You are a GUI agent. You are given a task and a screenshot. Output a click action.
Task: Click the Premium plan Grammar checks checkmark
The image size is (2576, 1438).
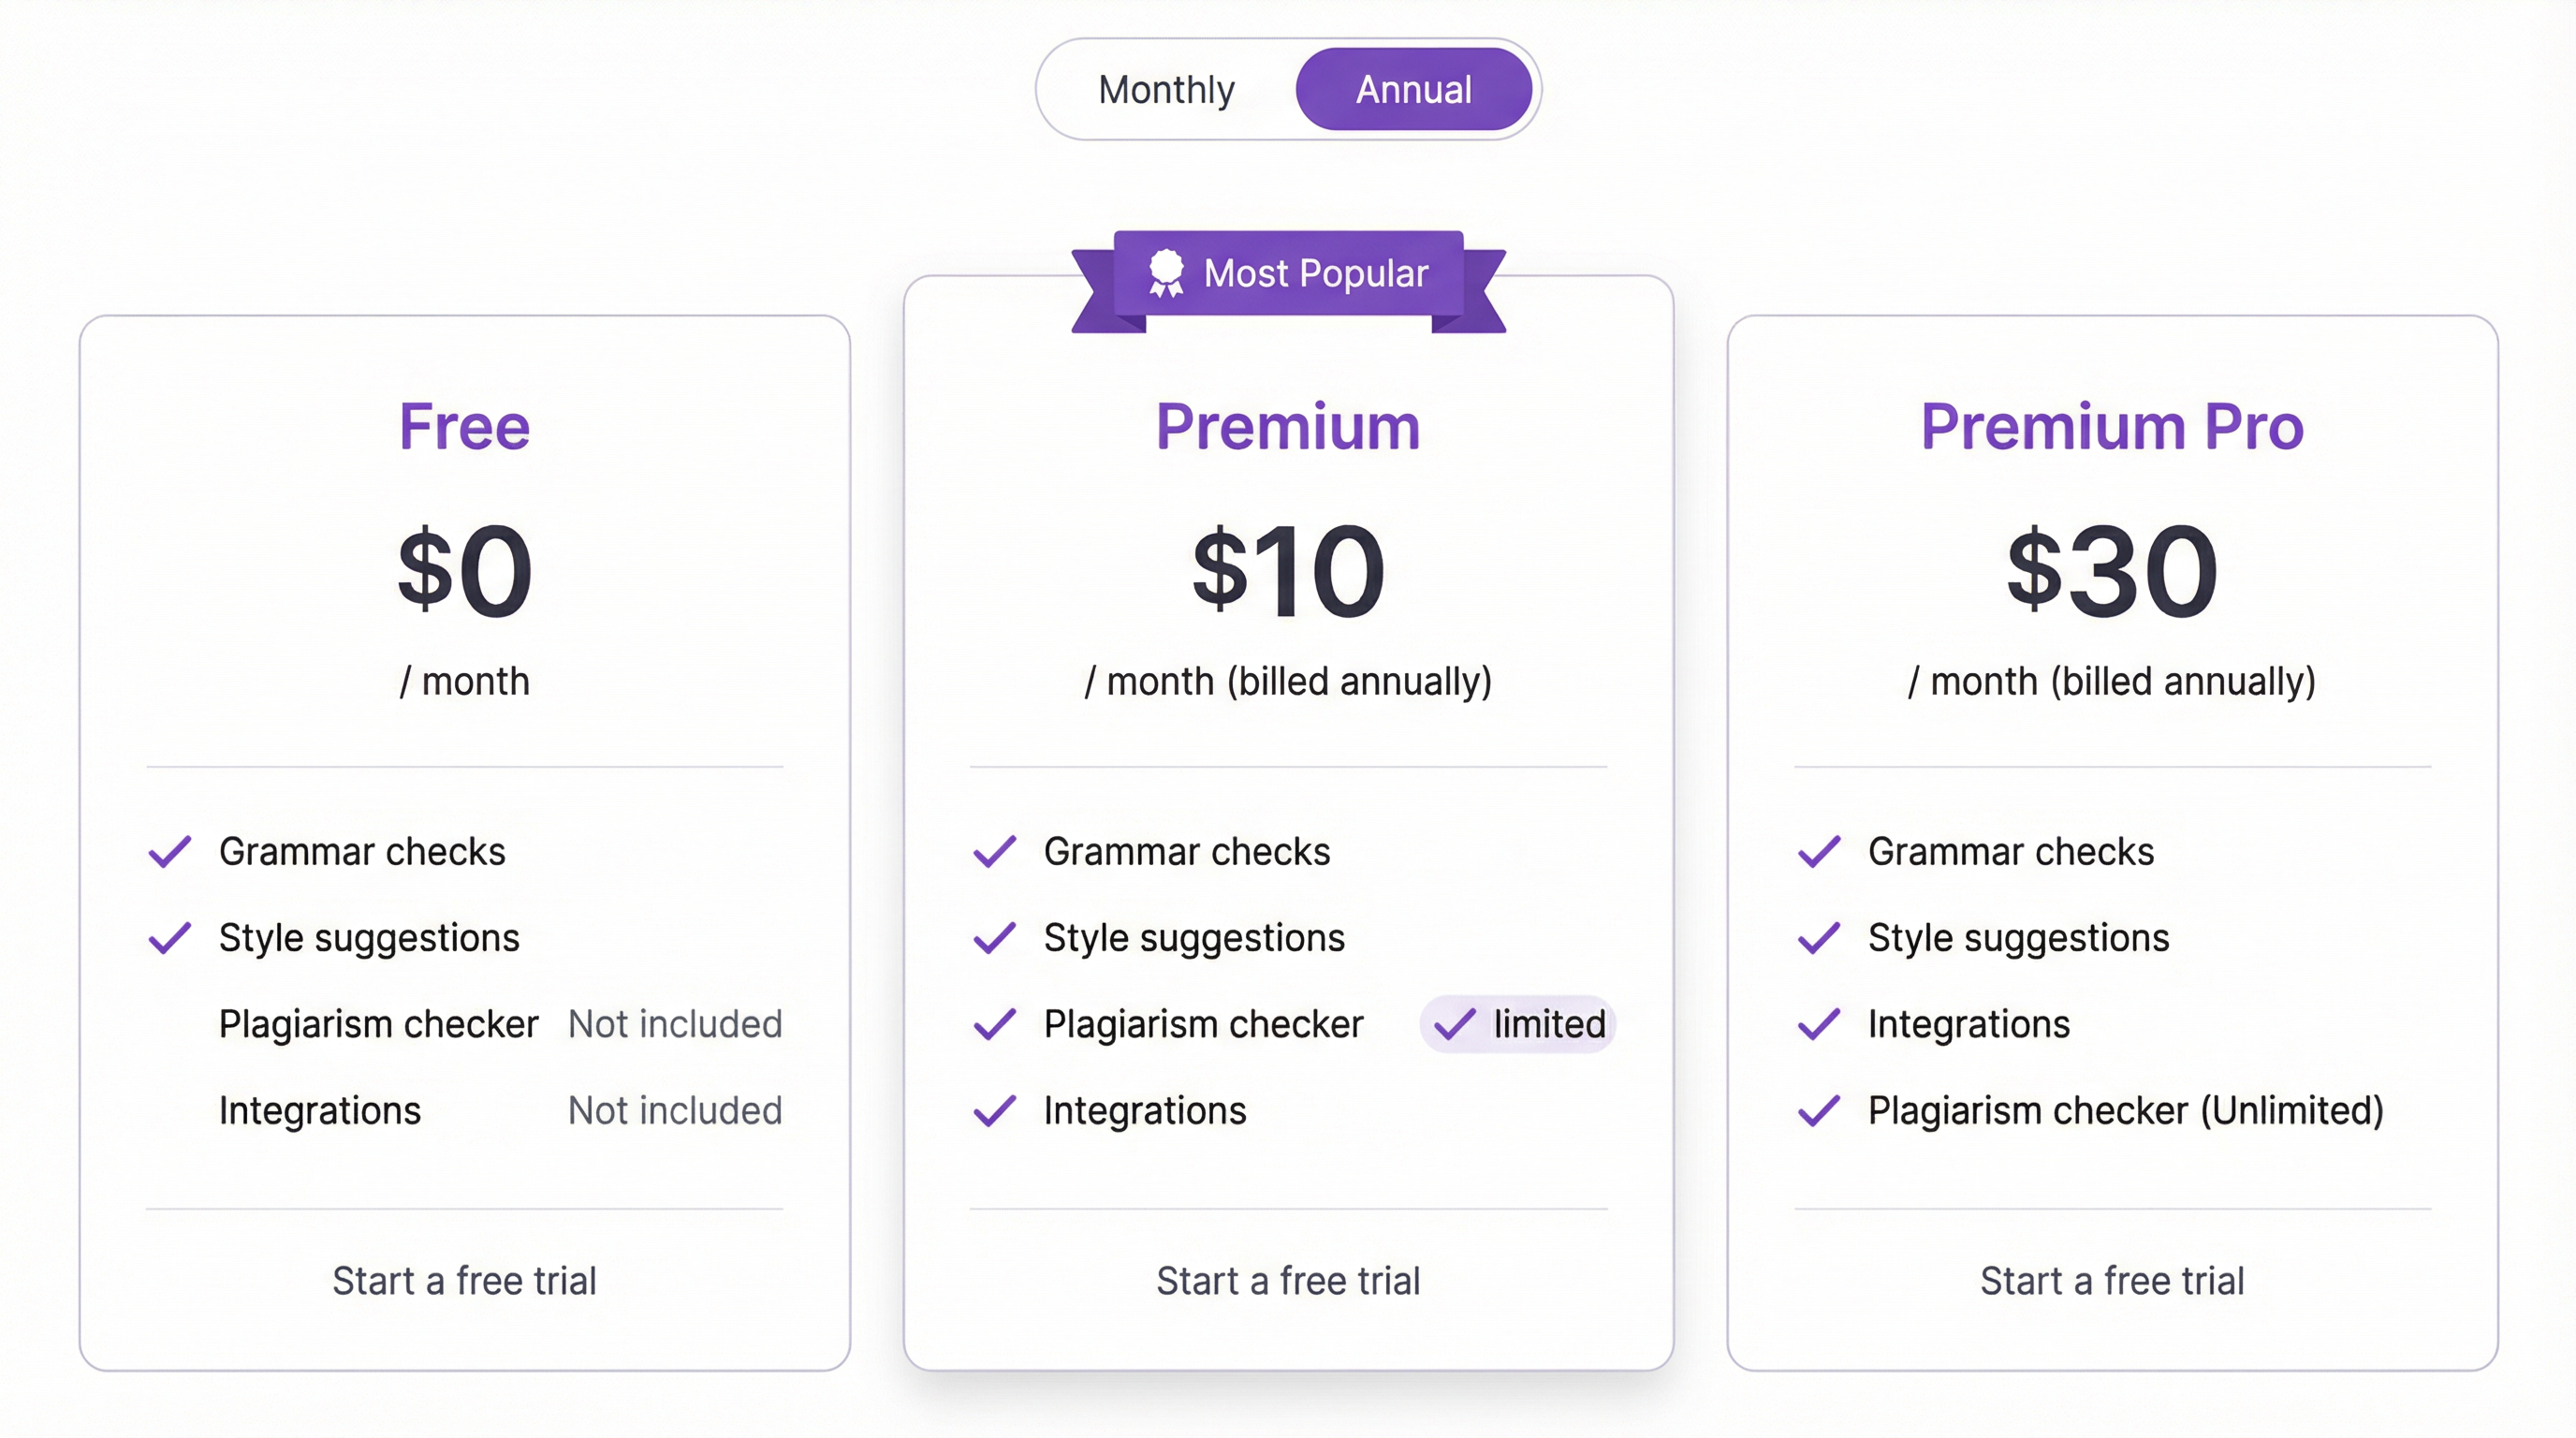click(x=995, y=852)
